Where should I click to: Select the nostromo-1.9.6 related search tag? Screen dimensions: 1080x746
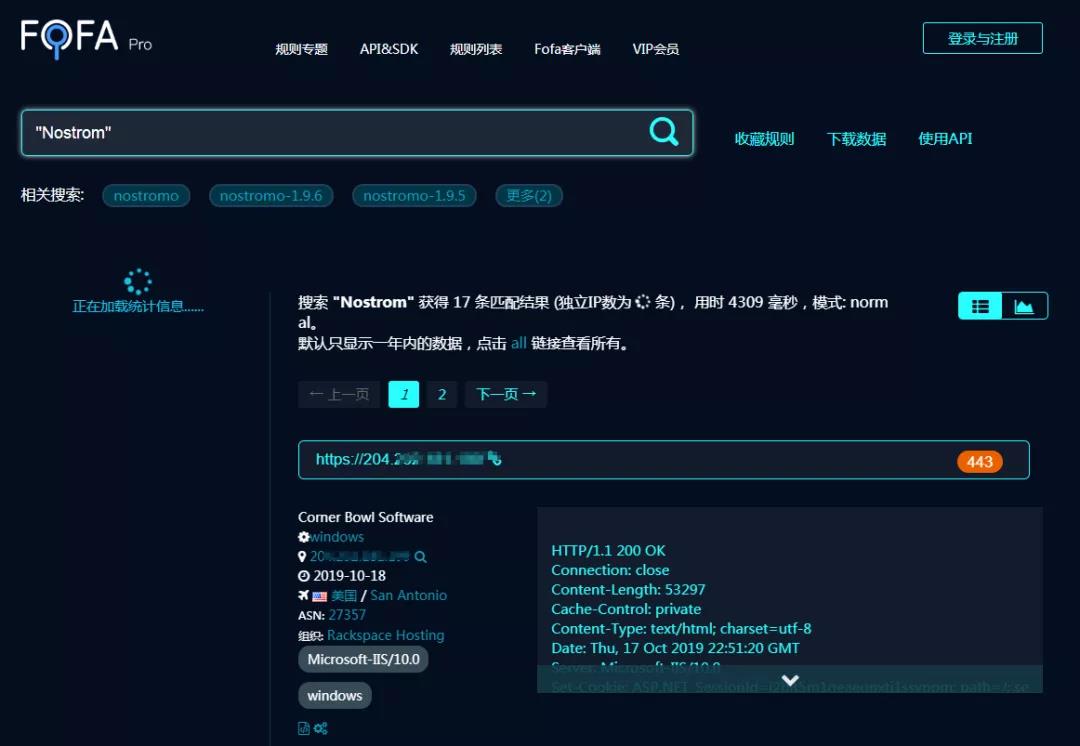click(271, 196)
